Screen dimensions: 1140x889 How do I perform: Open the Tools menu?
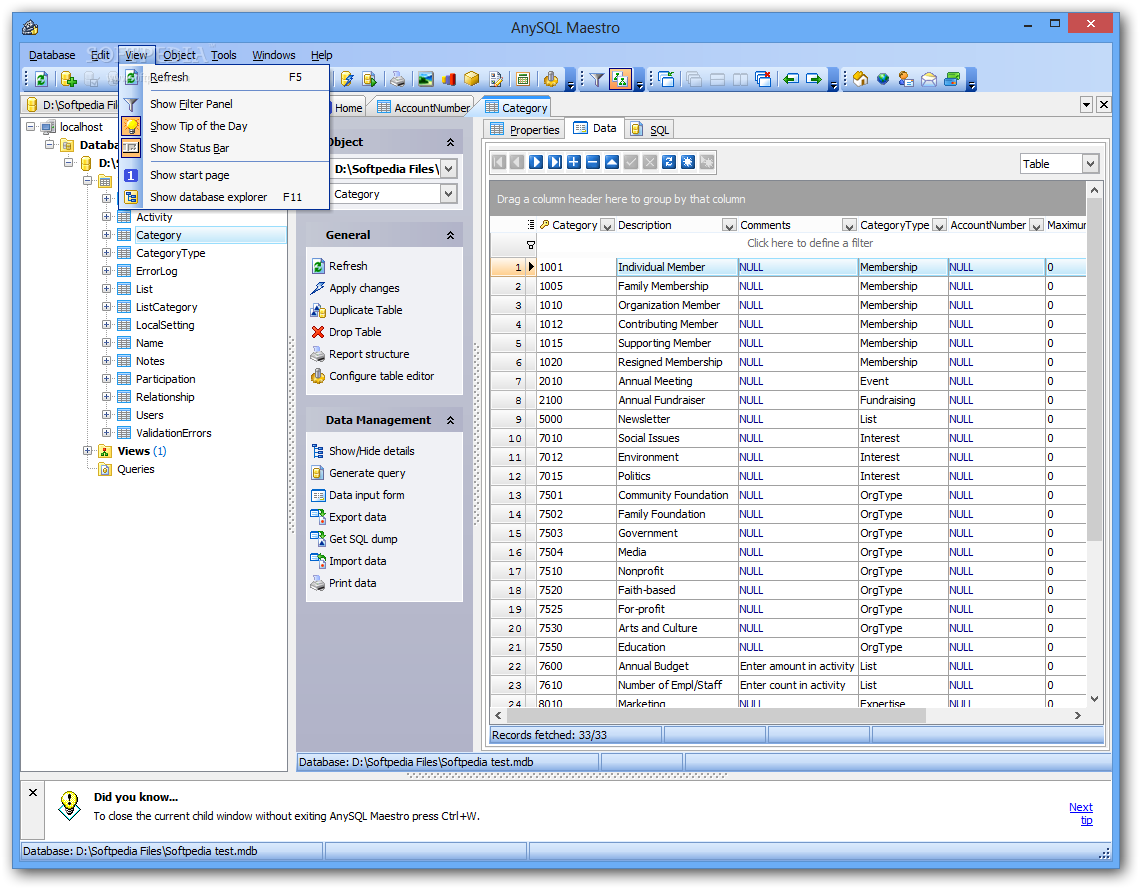(x=224, y=55)
